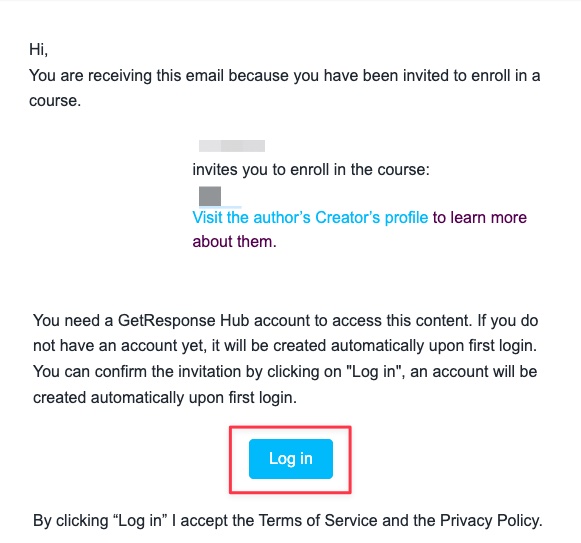Open the blurred gray course title link
Image resolution: width=581 pixels, height=543 pixels.
coord(210,196)
